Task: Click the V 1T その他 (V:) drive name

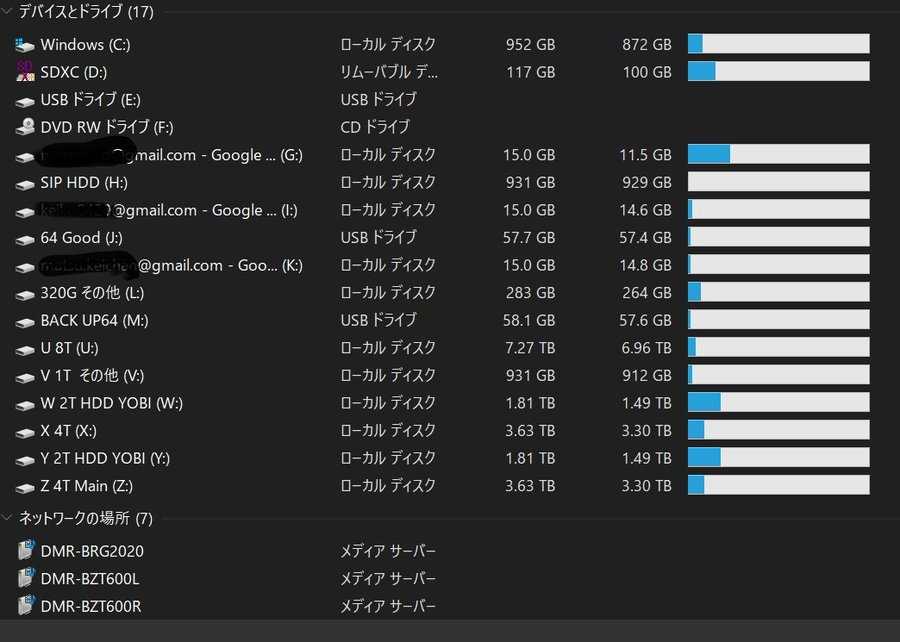Action: tap(92, 376)
